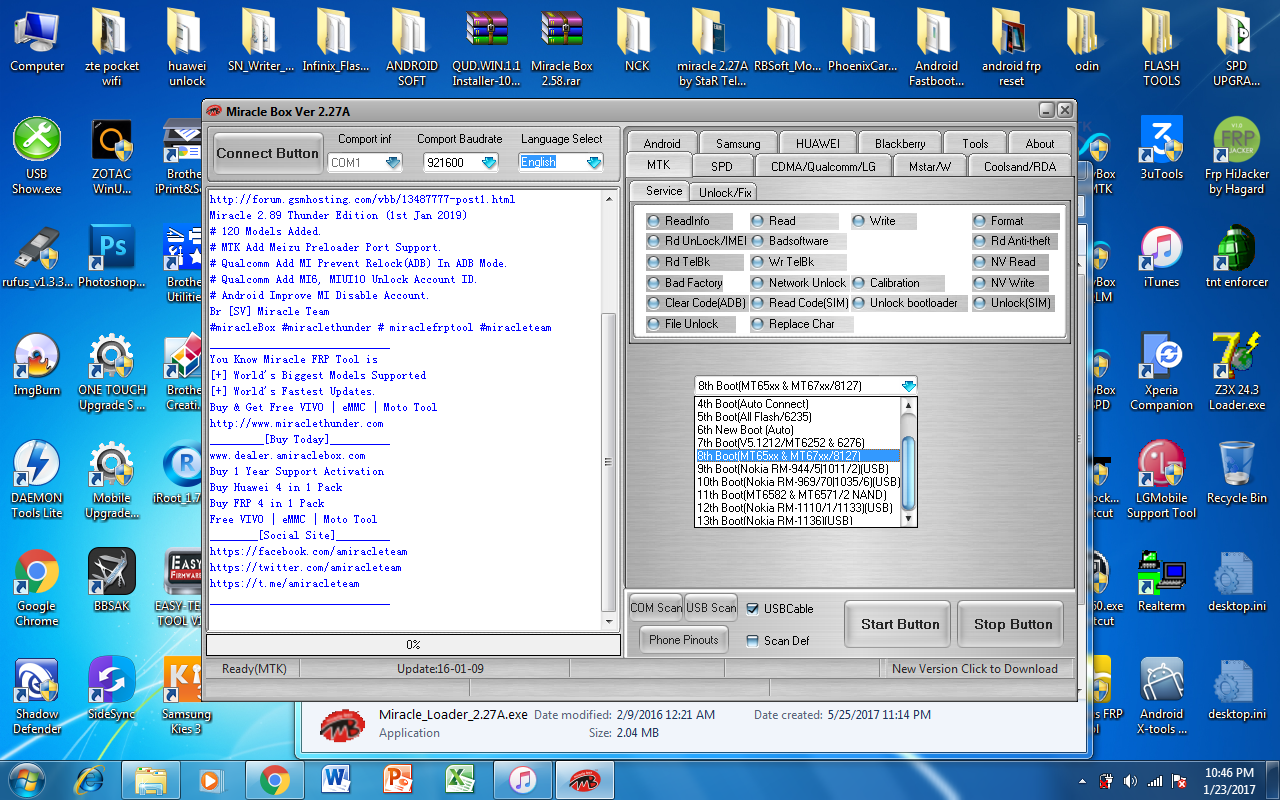
Task: Click the clock in system tray
Action: 1230,780
